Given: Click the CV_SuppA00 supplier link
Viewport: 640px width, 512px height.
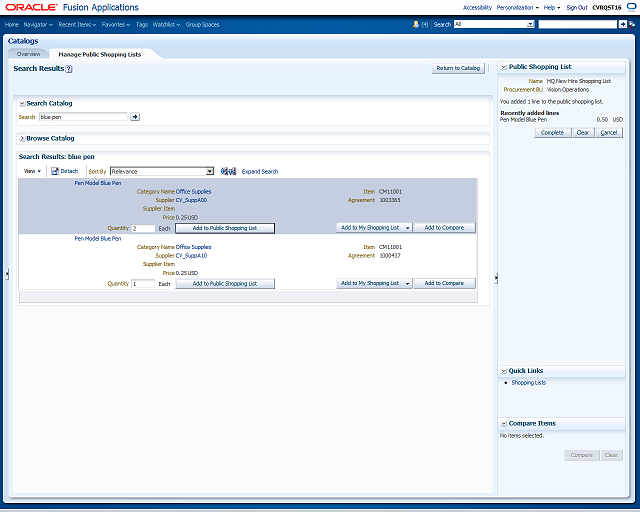Looking at the screenshot, I should (191, 200).
